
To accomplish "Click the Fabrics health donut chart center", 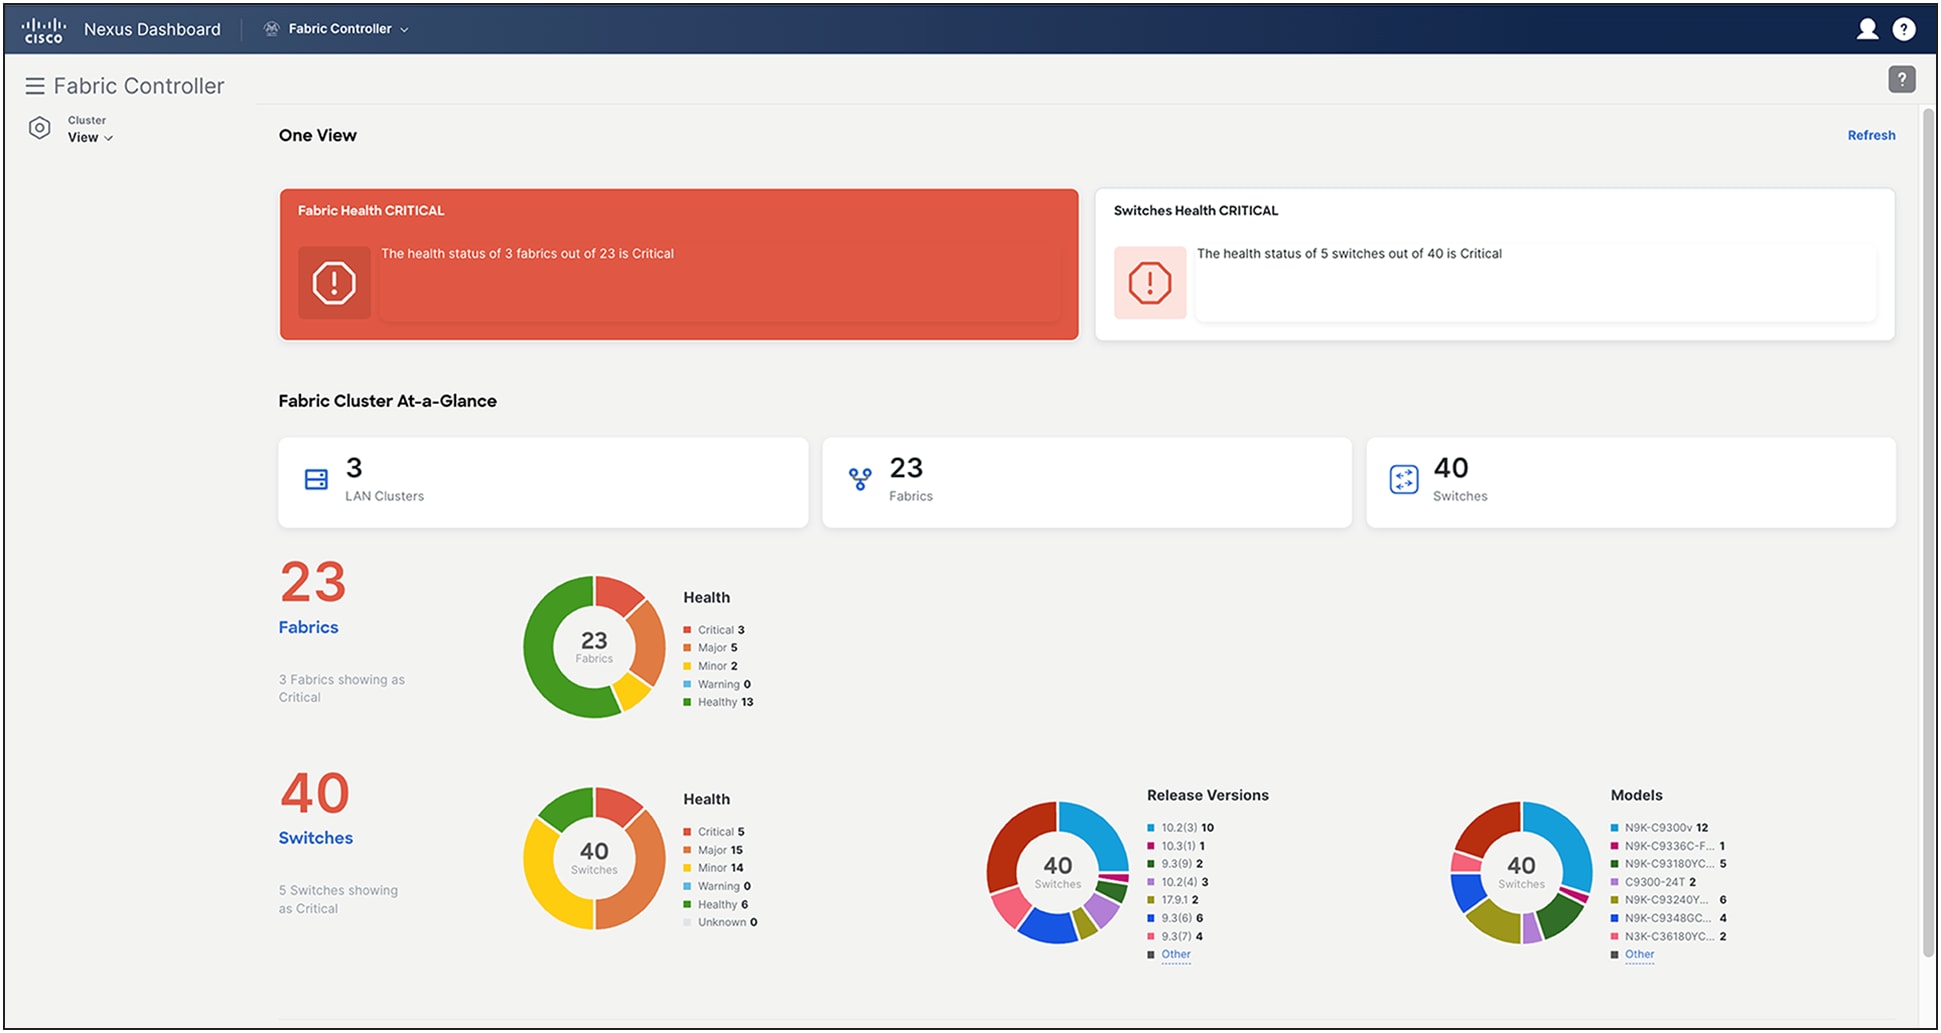I will click(594, 646).
